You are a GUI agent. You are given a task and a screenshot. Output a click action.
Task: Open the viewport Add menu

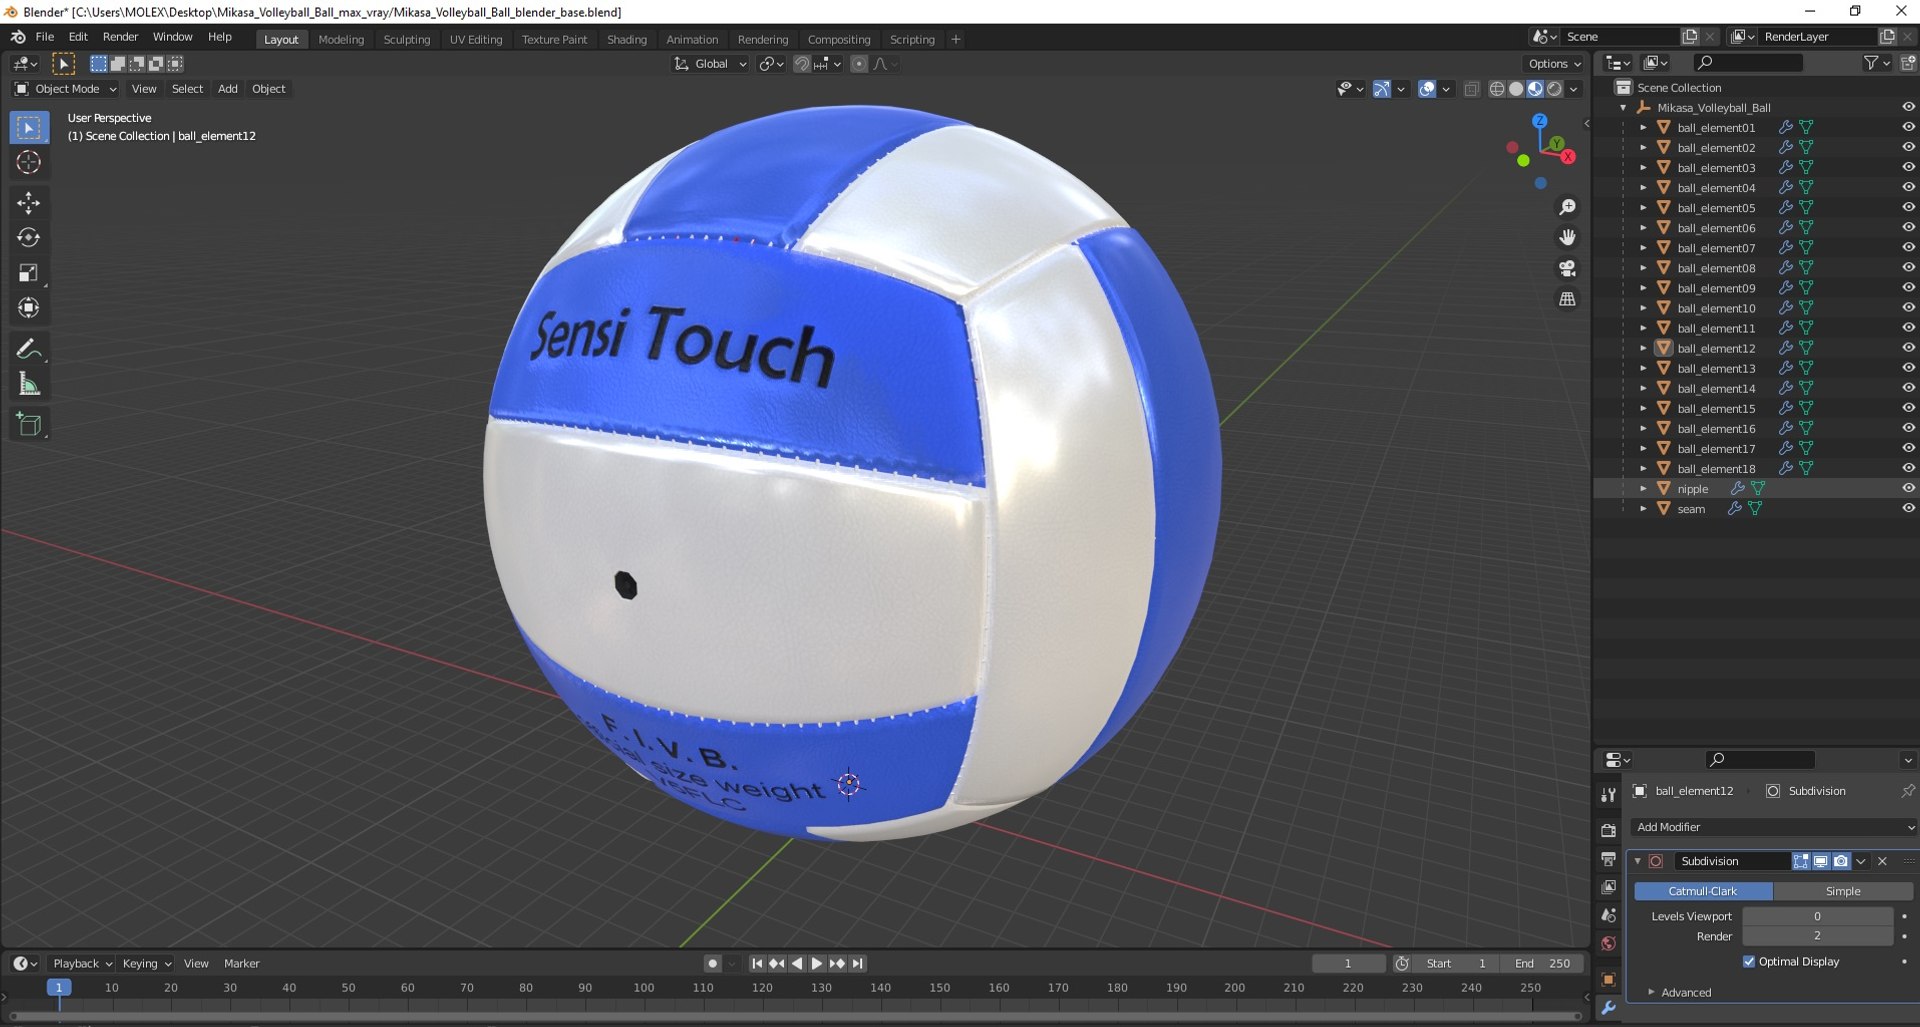pos(228,89)
